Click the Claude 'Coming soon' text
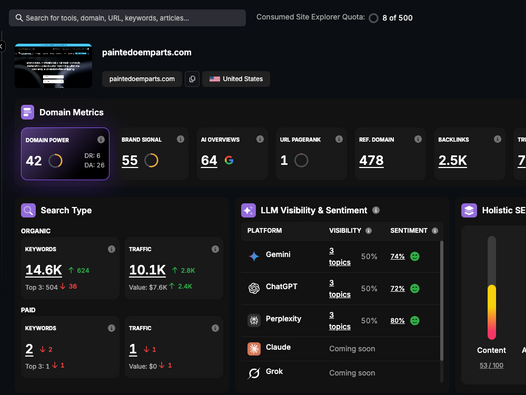Viewport: 526px width, 395px height. [352, 349]
